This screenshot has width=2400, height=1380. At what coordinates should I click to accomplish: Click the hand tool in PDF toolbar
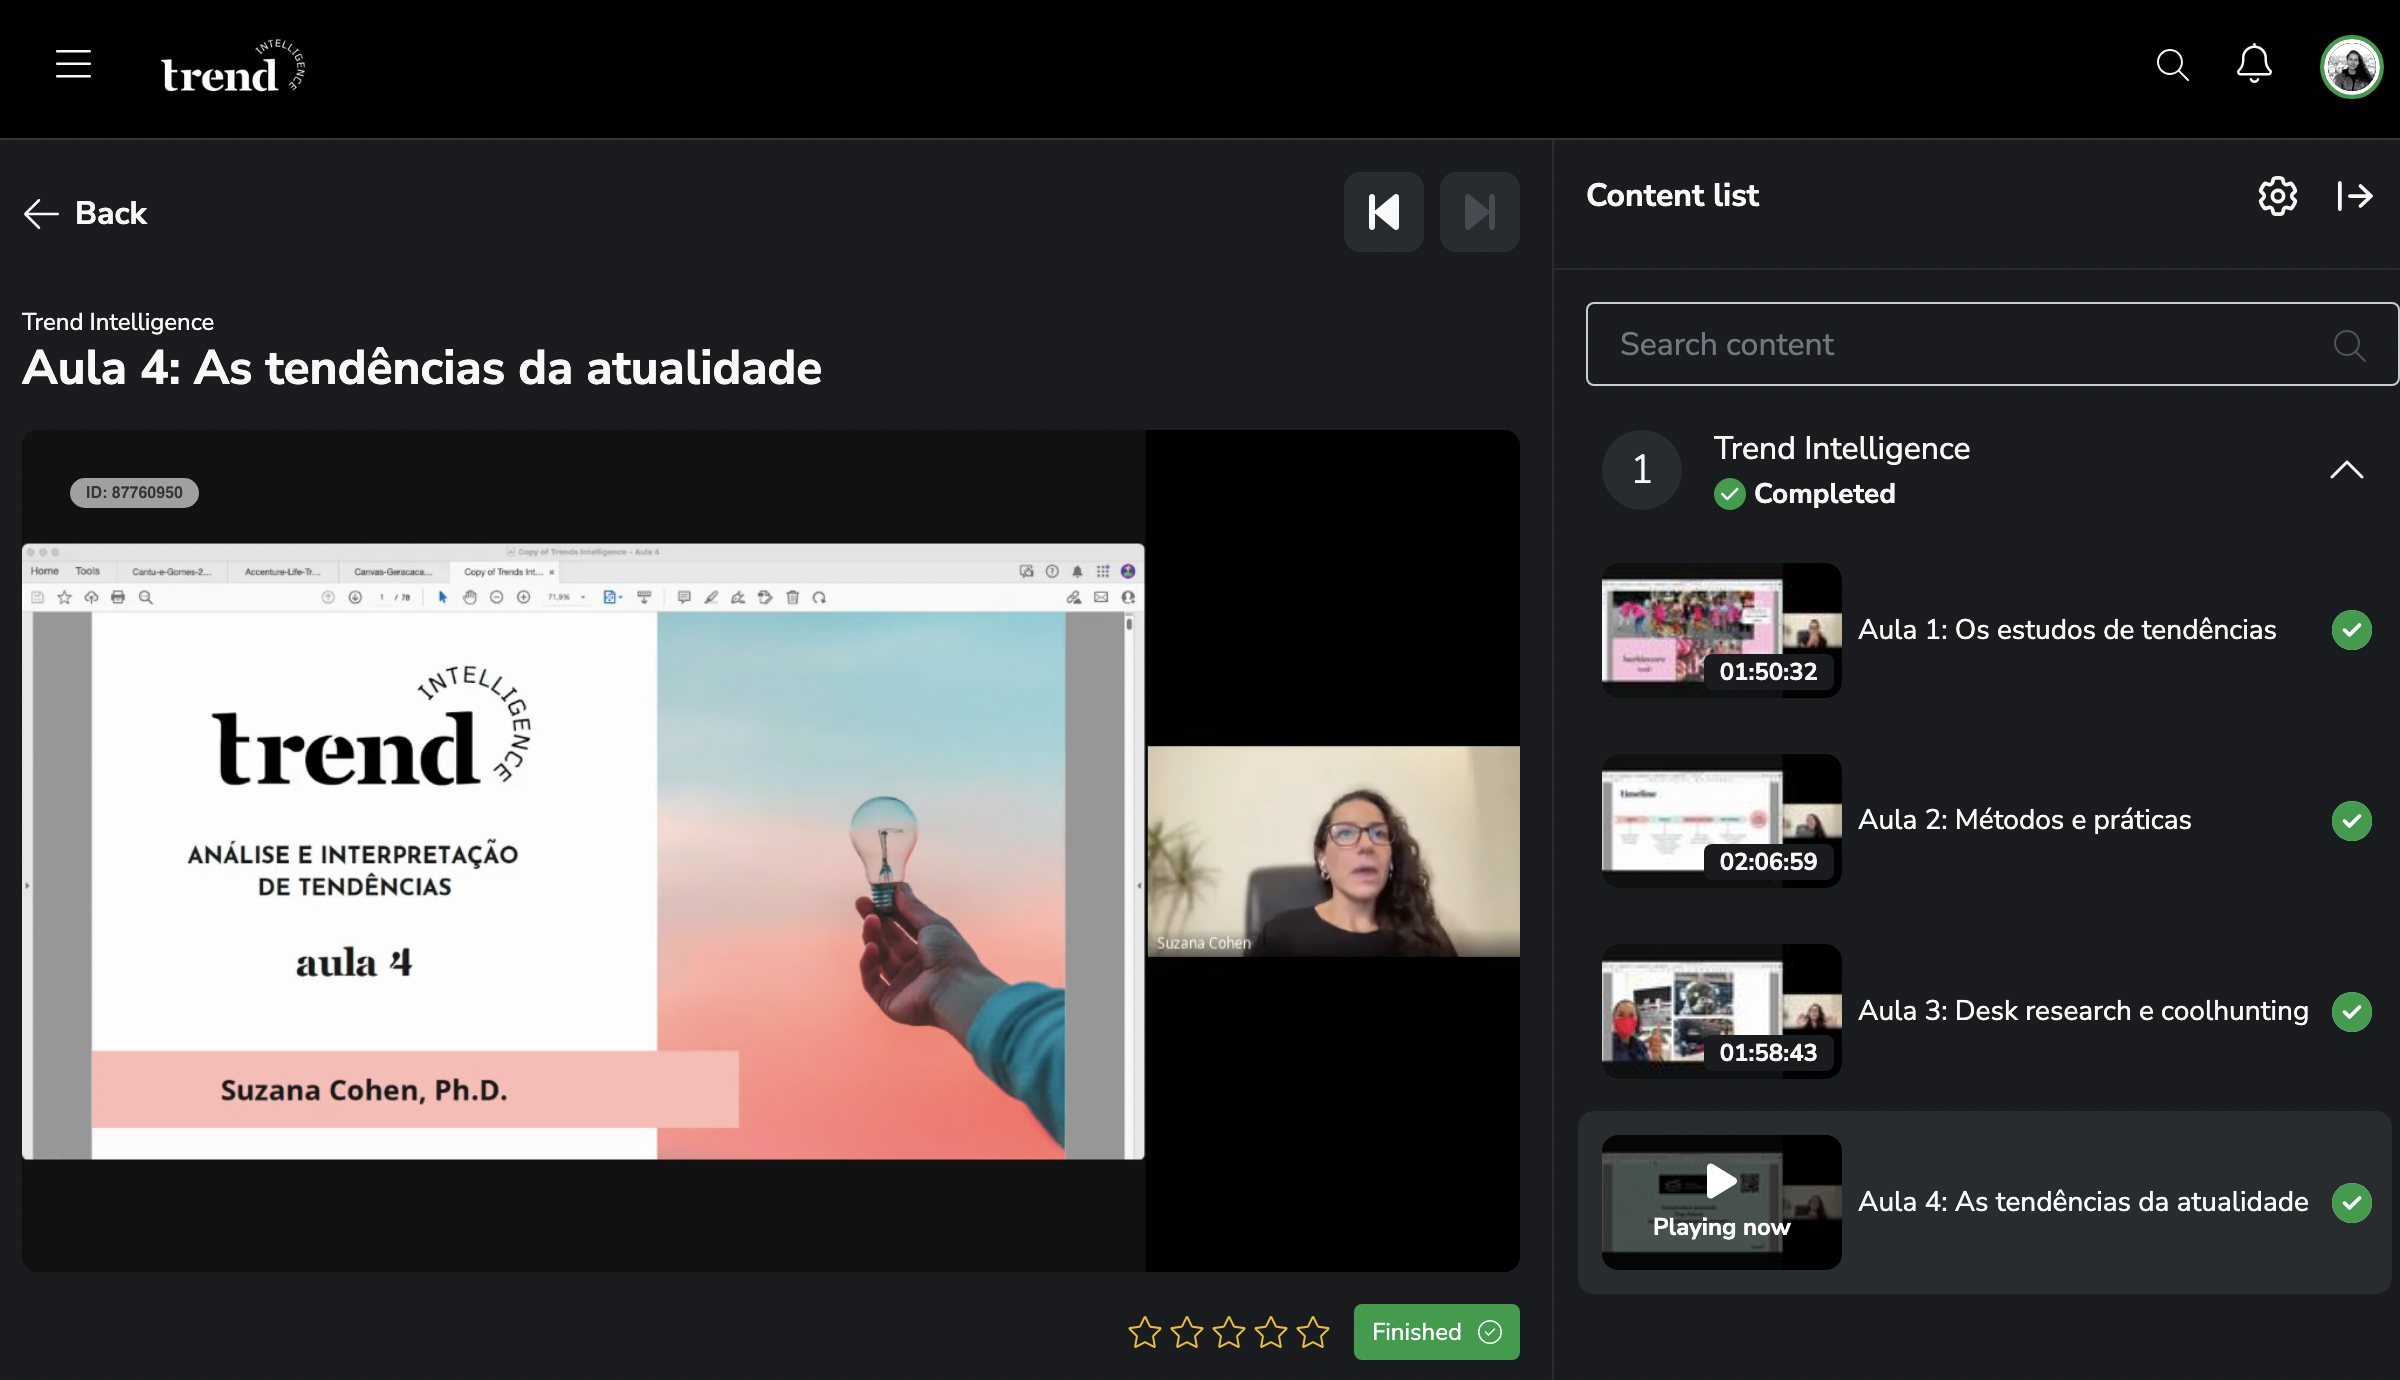[470, 597]
